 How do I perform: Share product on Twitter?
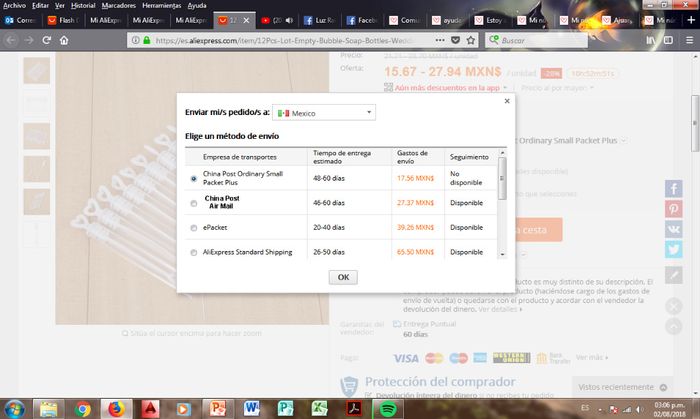pos(674,249)
